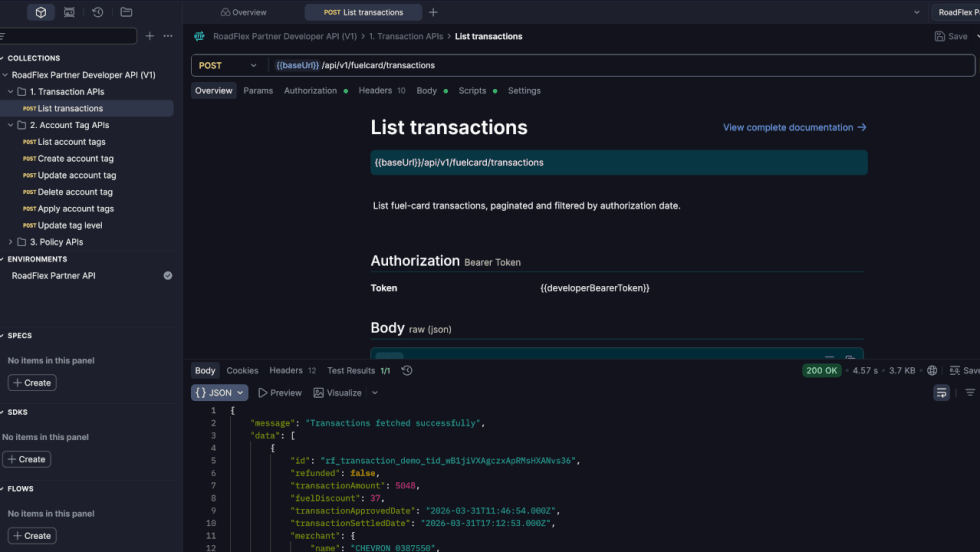Viewport: 980px width, 552px height.
Task: Select the request Overview sub-tab
Action: pos(214,91)
